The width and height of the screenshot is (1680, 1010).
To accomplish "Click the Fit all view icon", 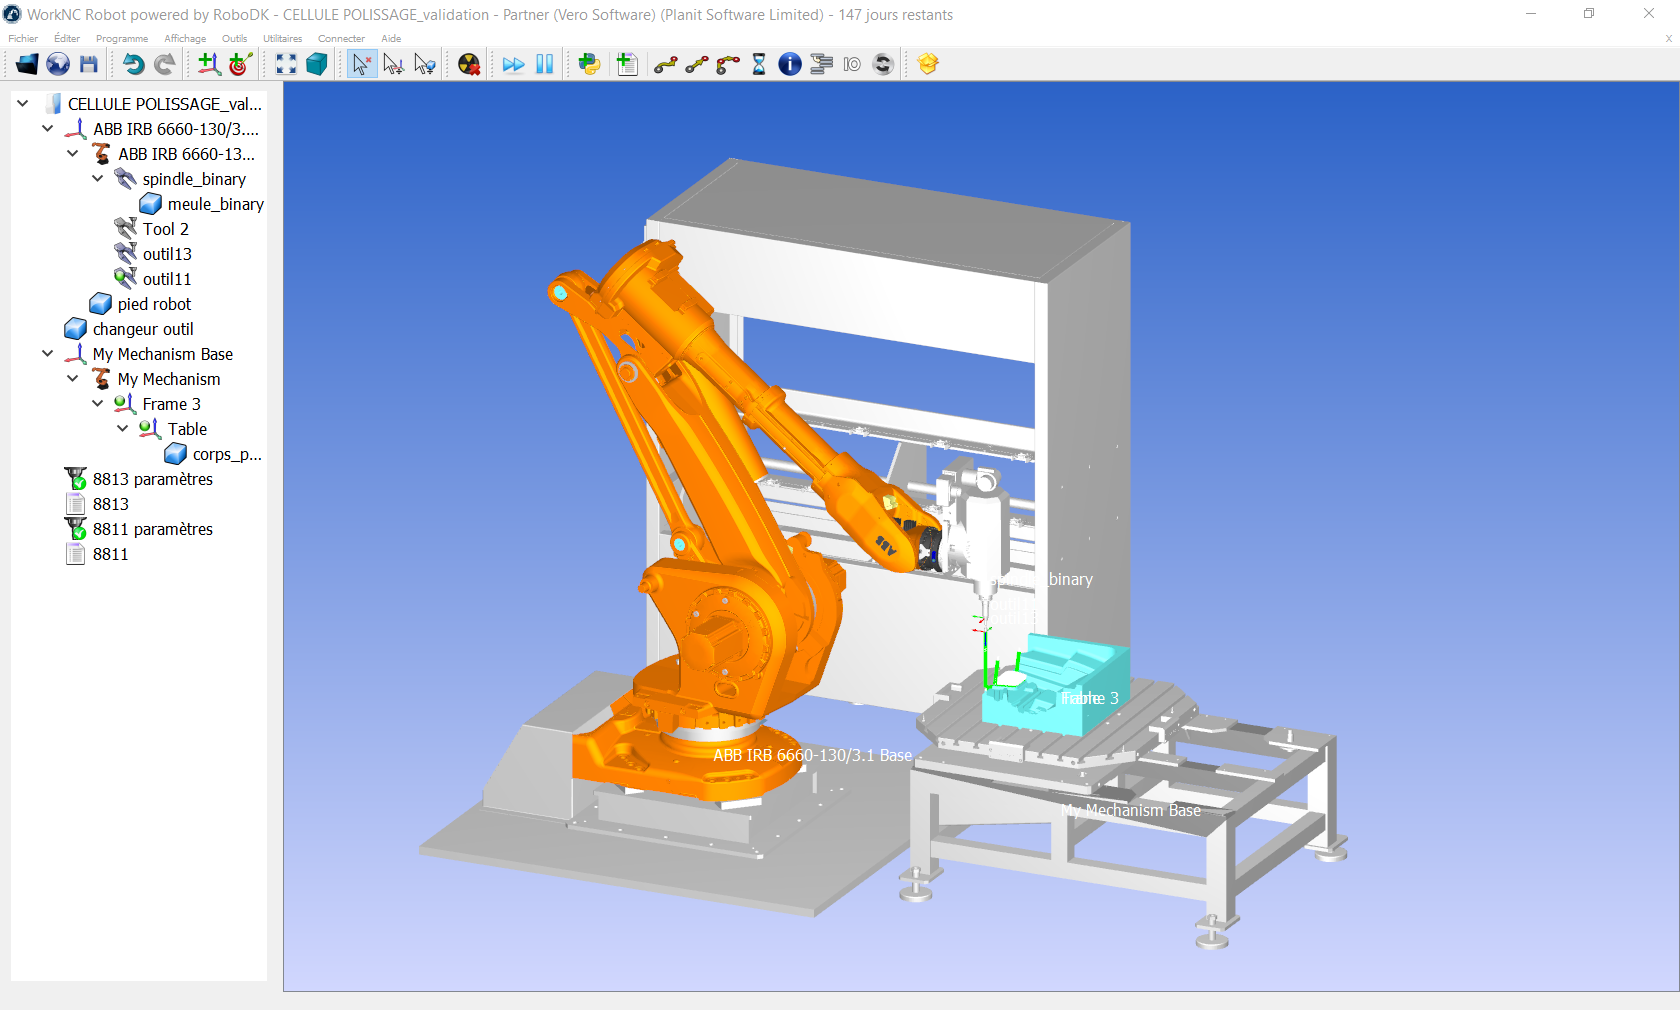I will click(286, 64).
